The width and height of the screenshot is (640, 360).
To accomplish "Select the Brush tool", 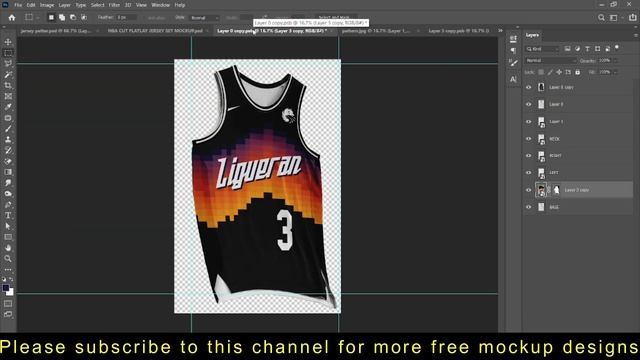I will point(8,129).
